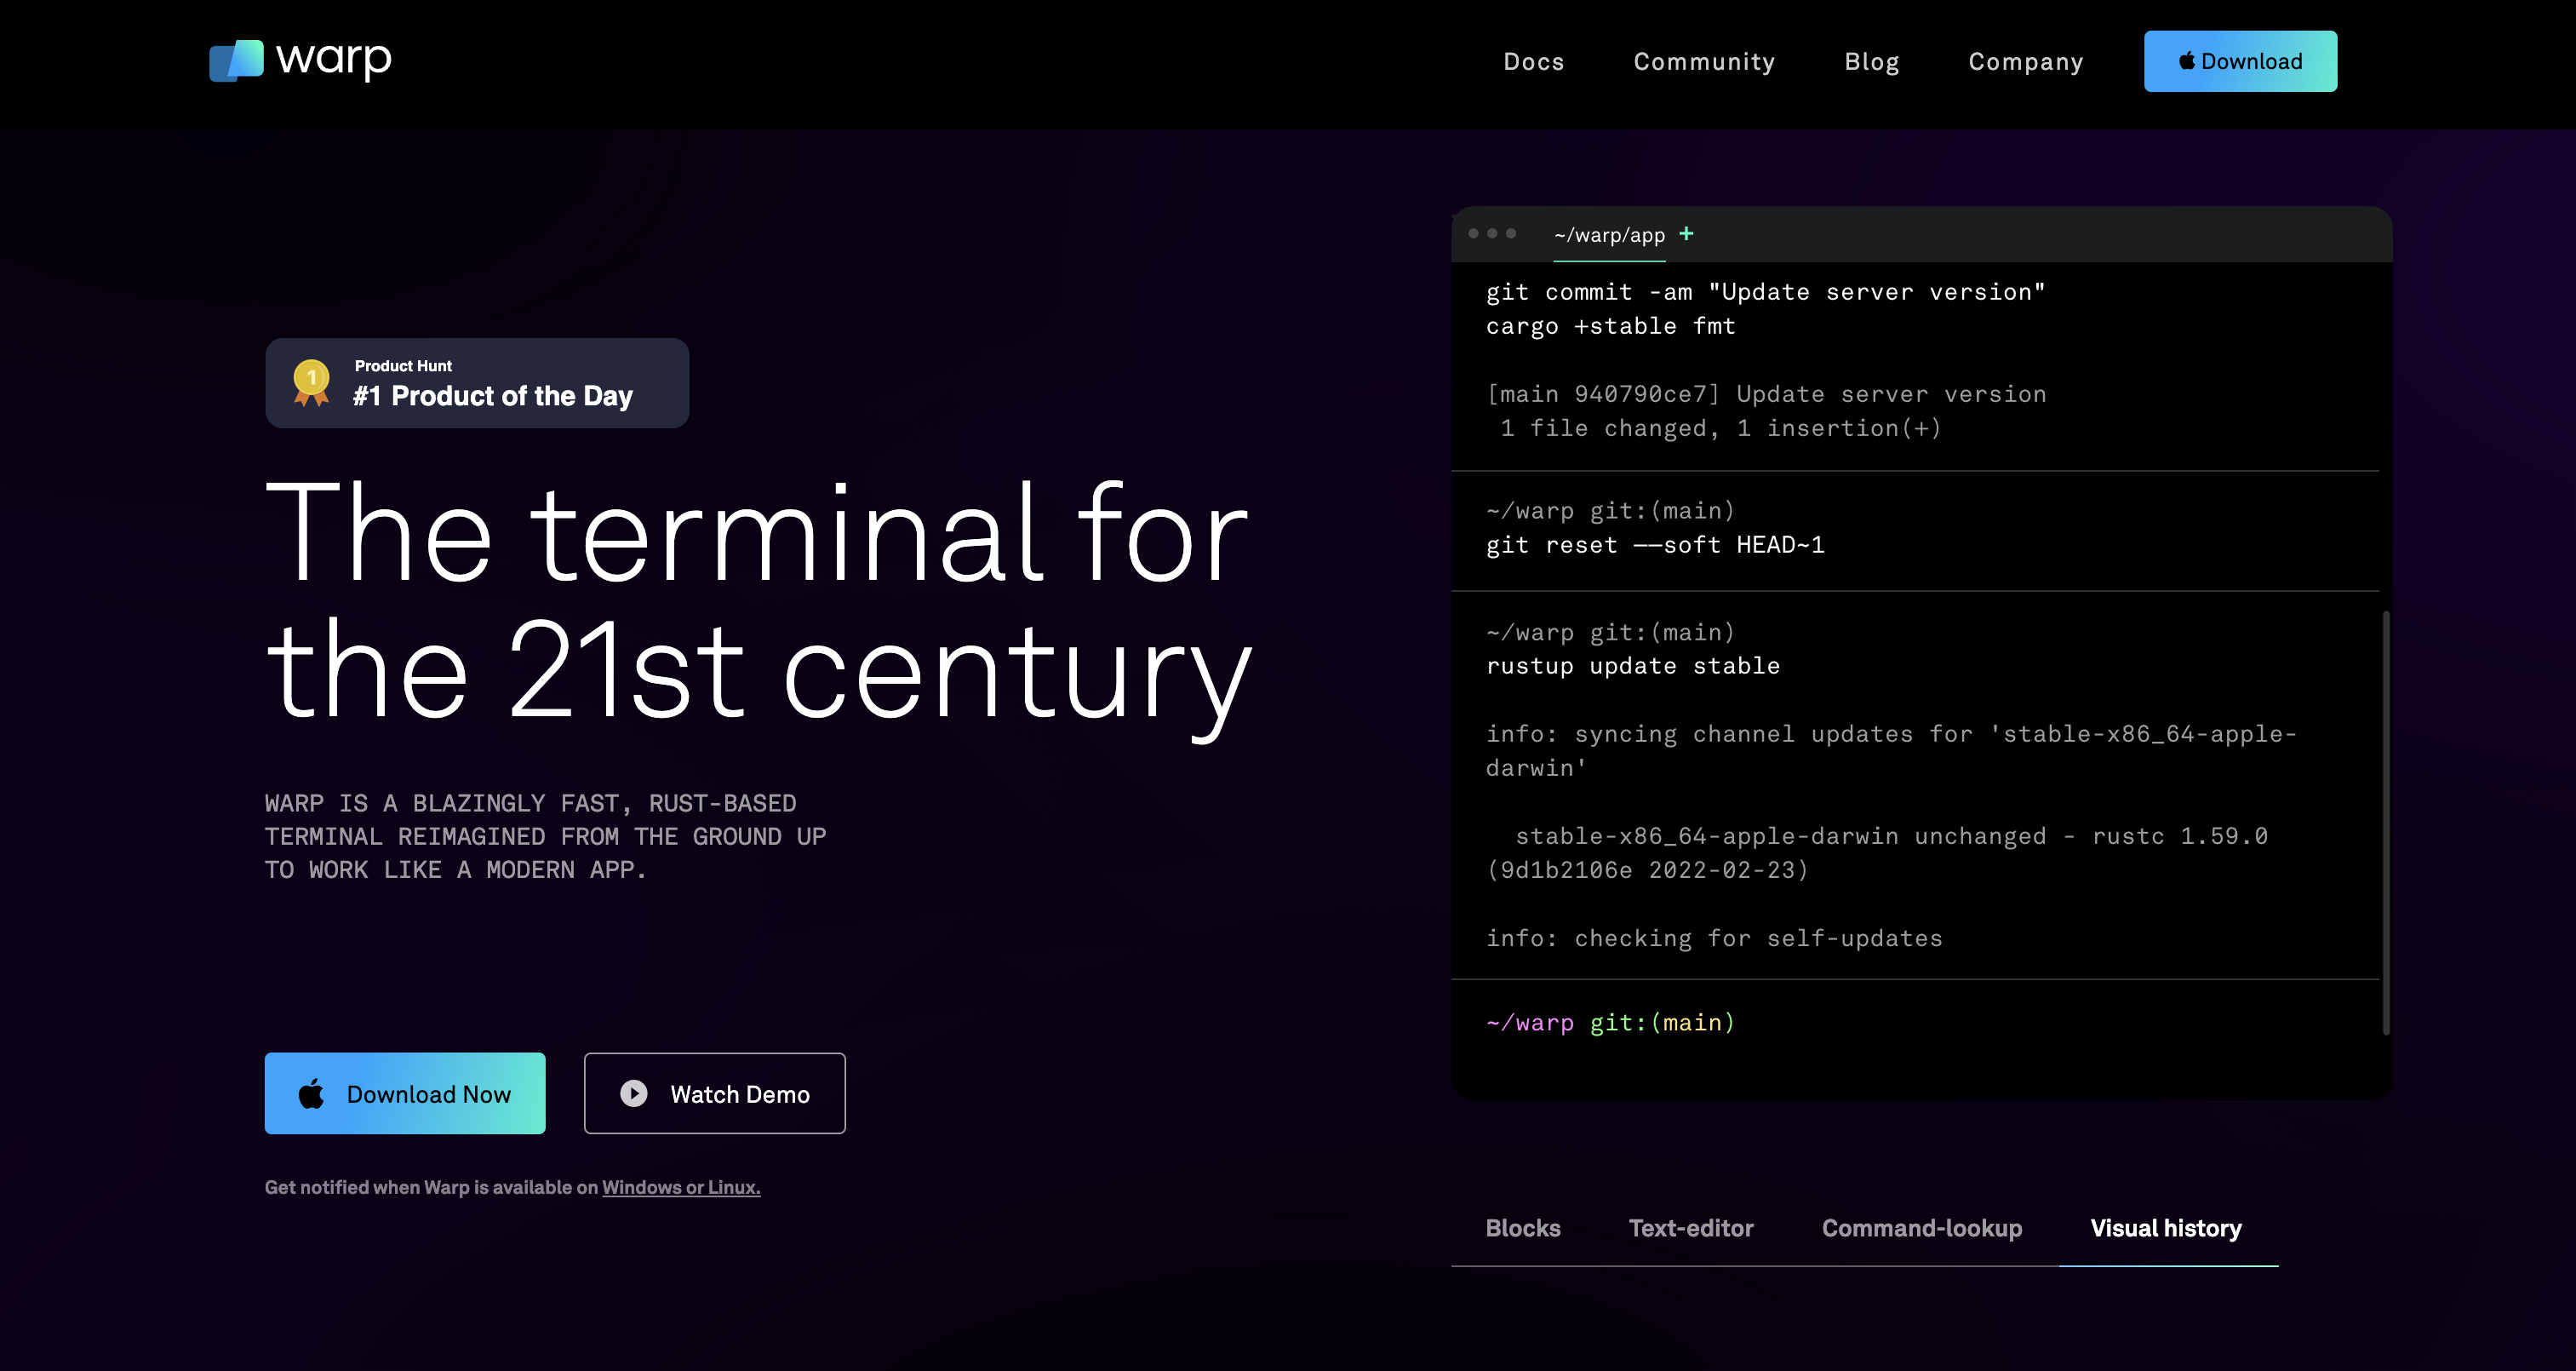The image size is (2576, 1371).
Task: Click the '1 file changed, 1 insertion(+)' line
Action: pyautogui.click(x=1720, y=428)
